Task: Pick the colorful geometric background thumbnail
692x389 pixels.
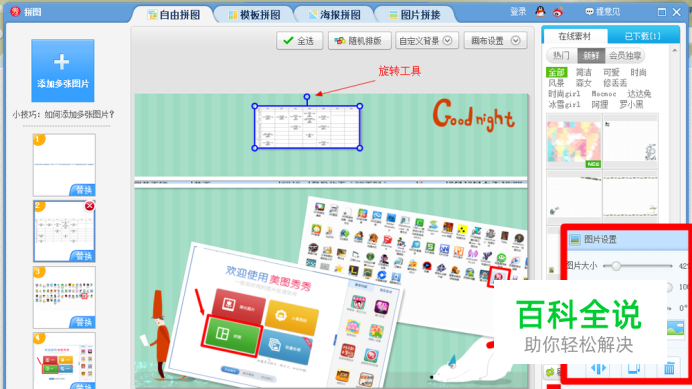Action: coord(574,142)
